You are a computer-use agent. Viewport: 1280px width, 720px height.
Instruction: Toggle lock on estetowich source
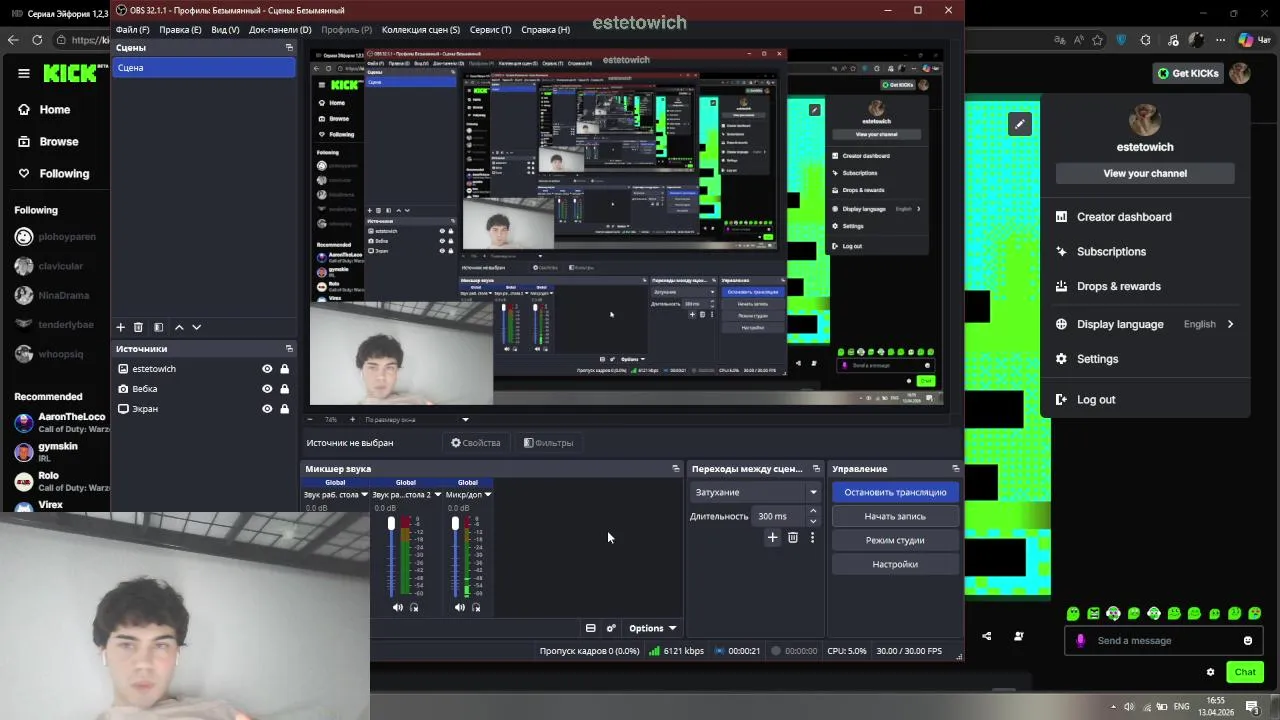pyautogui.click(x=285, y=369)
